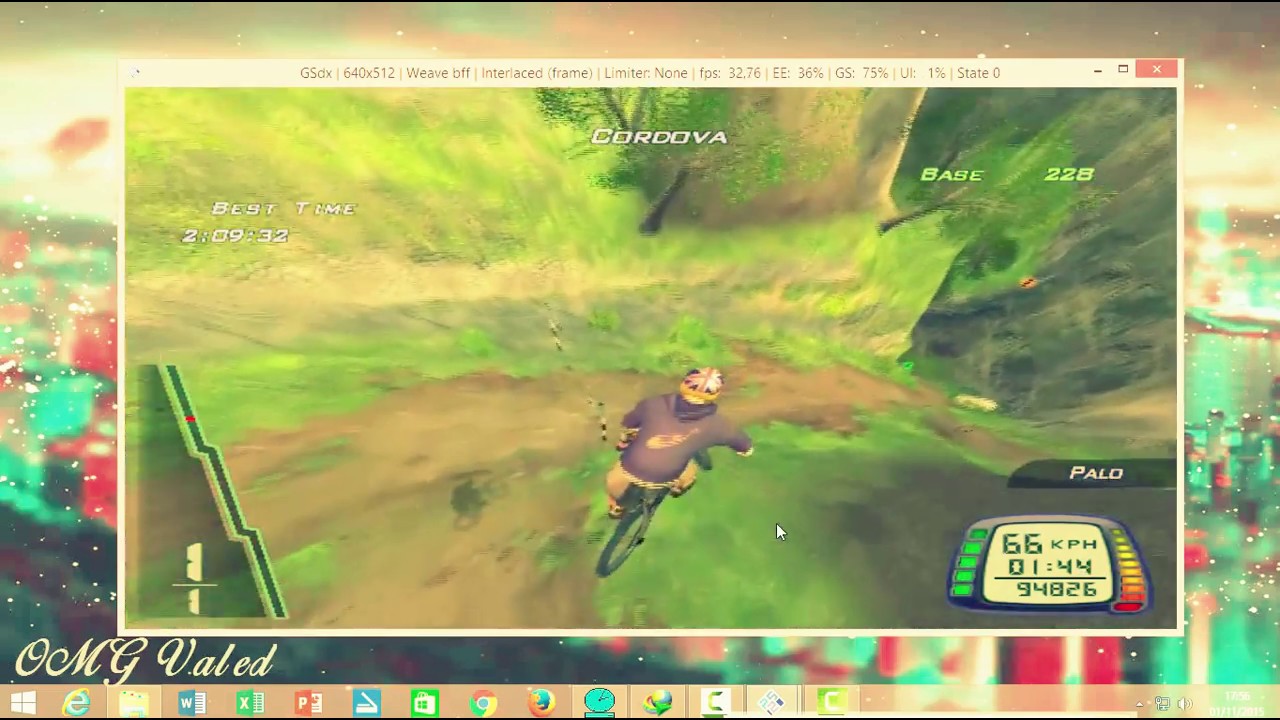Launch Google Chrome from taskbar
1280x720 pixels.
click(483, 703)
